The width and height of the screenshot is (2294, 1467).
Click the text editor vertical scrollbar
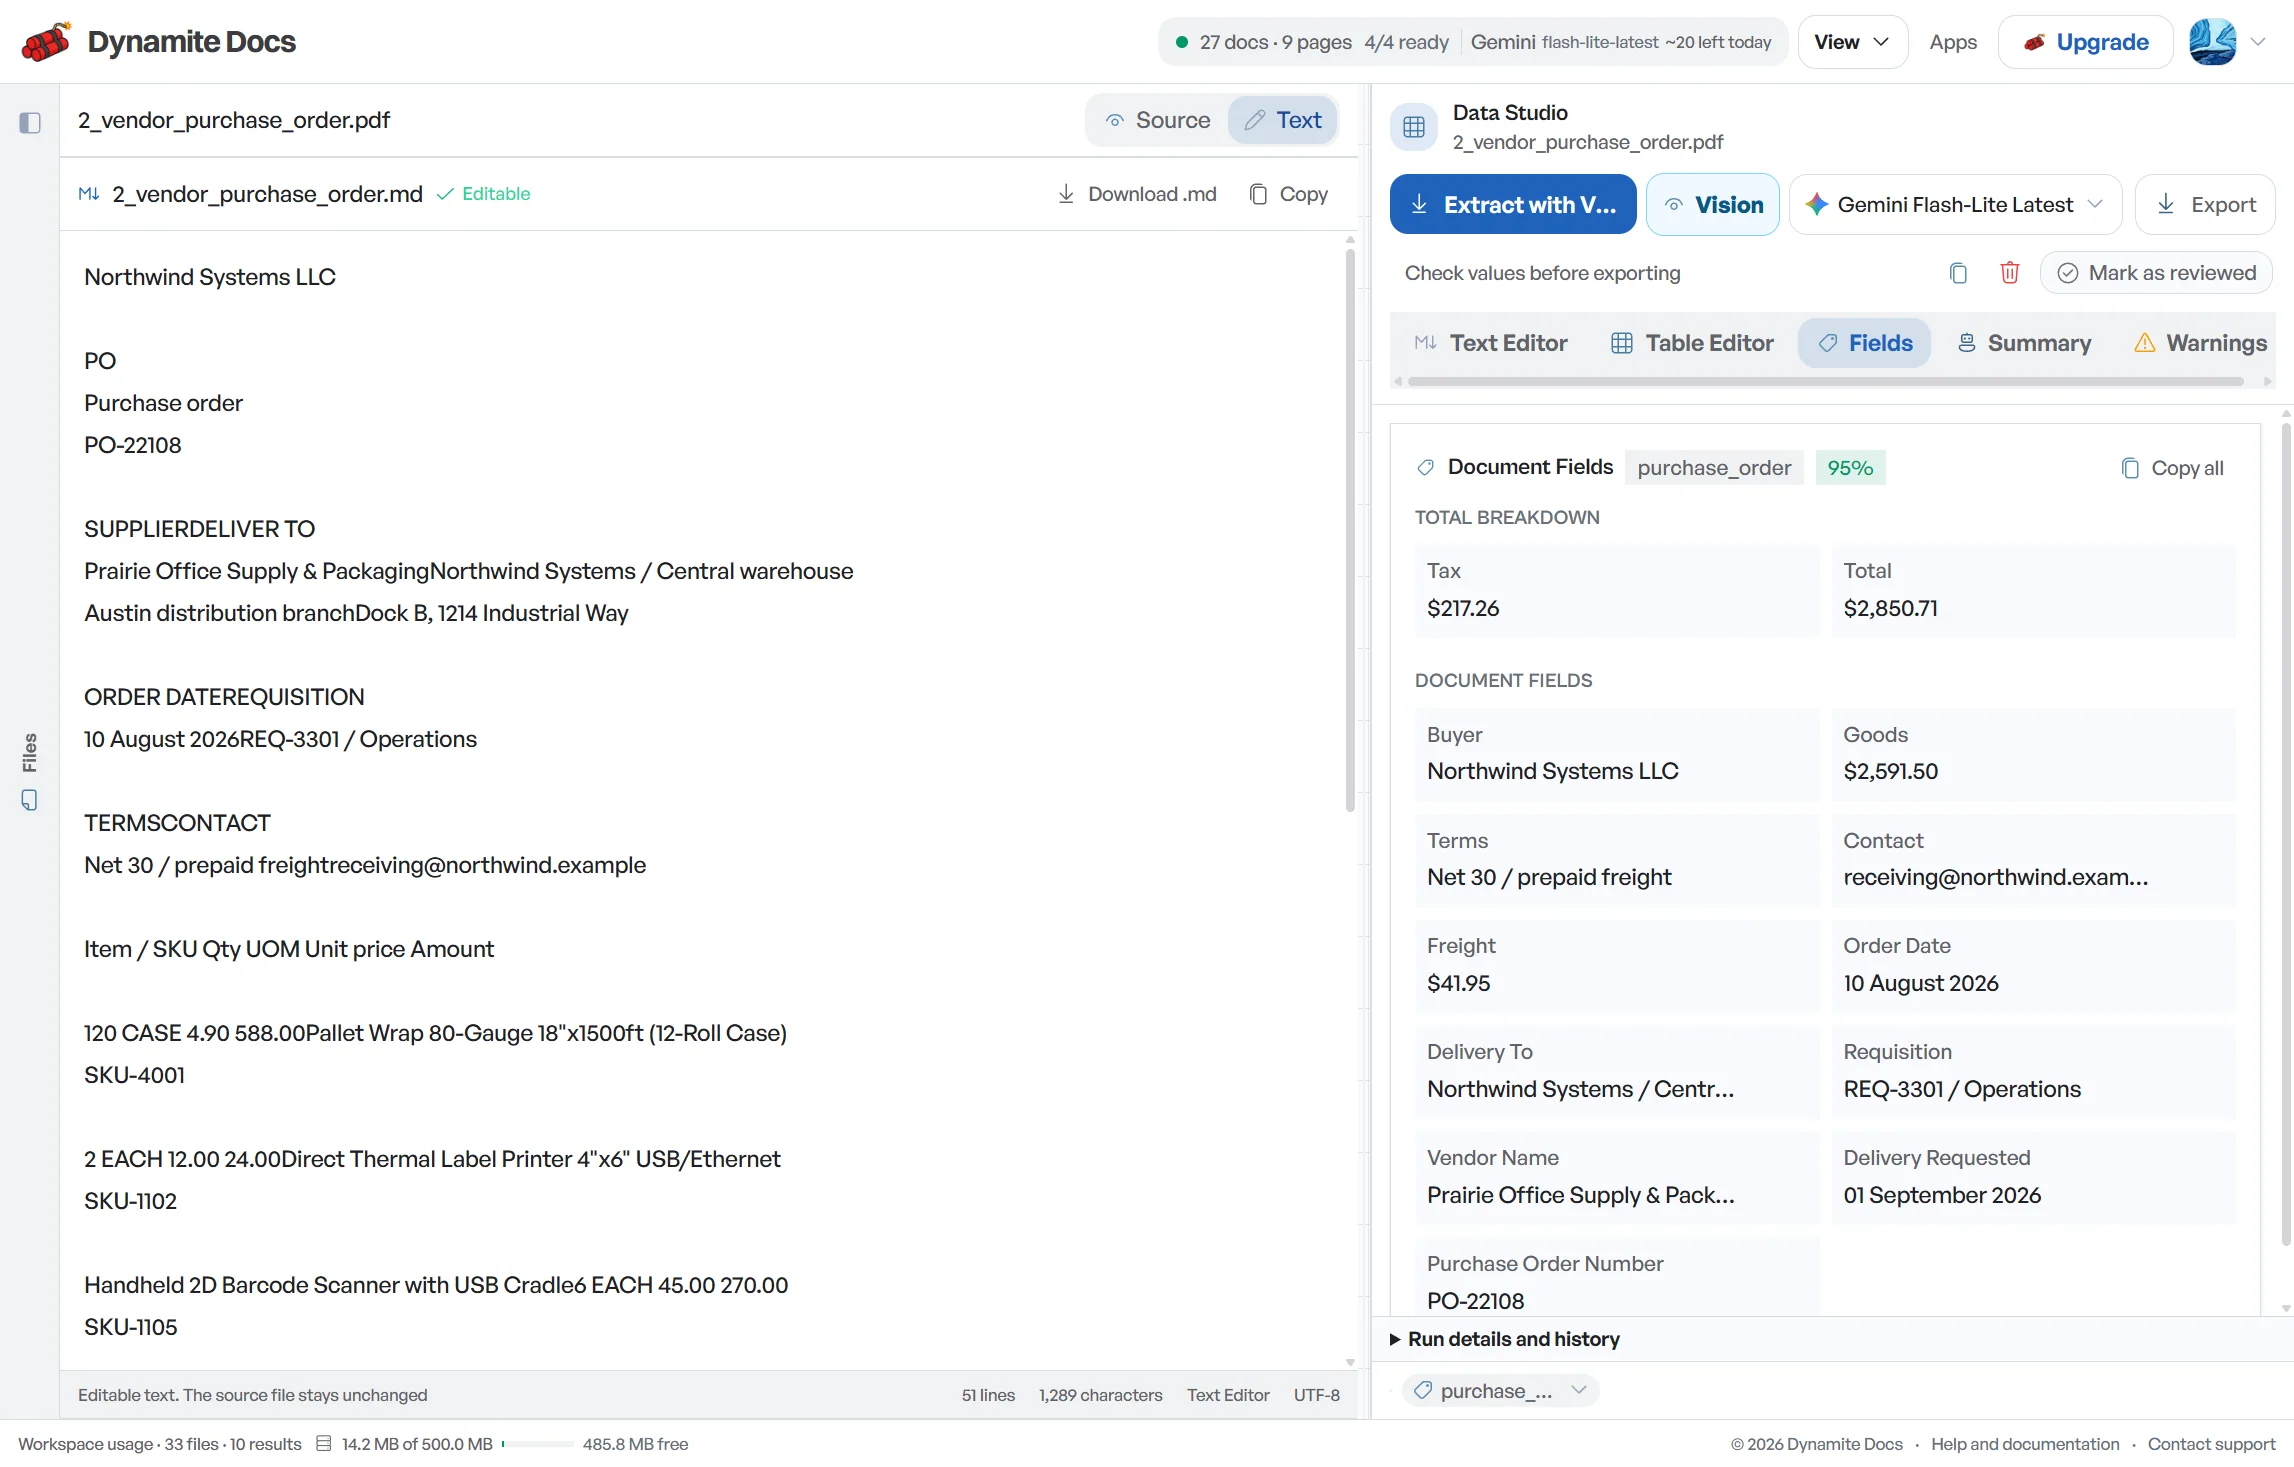pyautogui.click(x=1350, y=530)
